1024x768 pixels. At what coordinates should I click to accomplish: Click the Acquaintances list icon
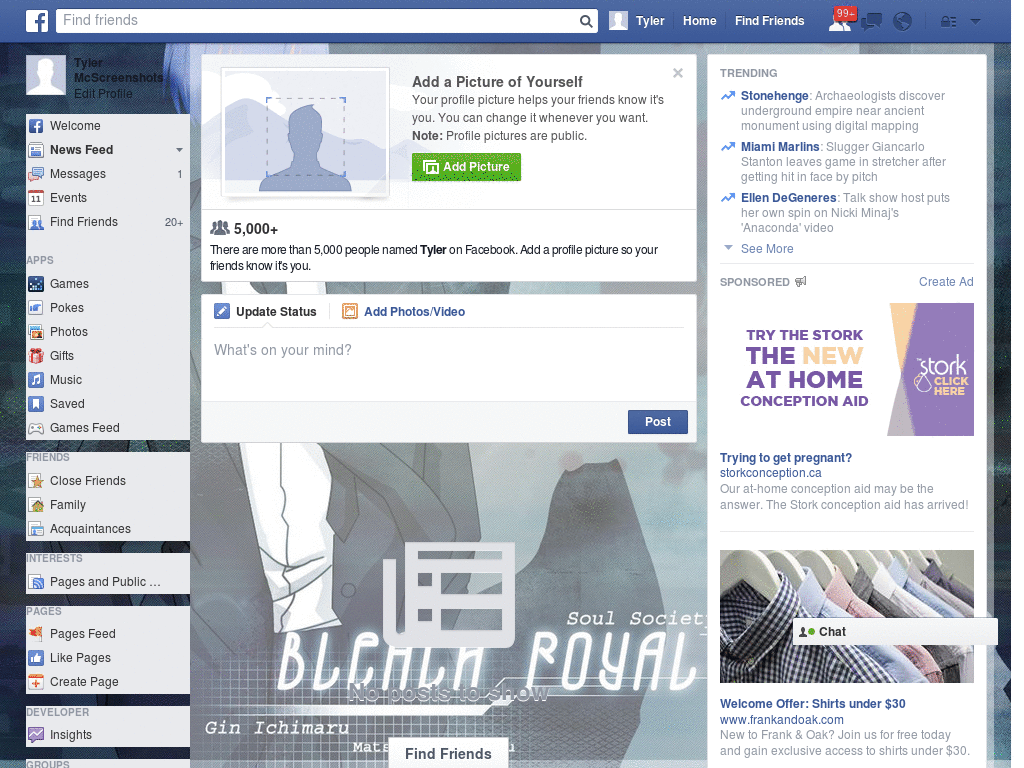[36, 529]
